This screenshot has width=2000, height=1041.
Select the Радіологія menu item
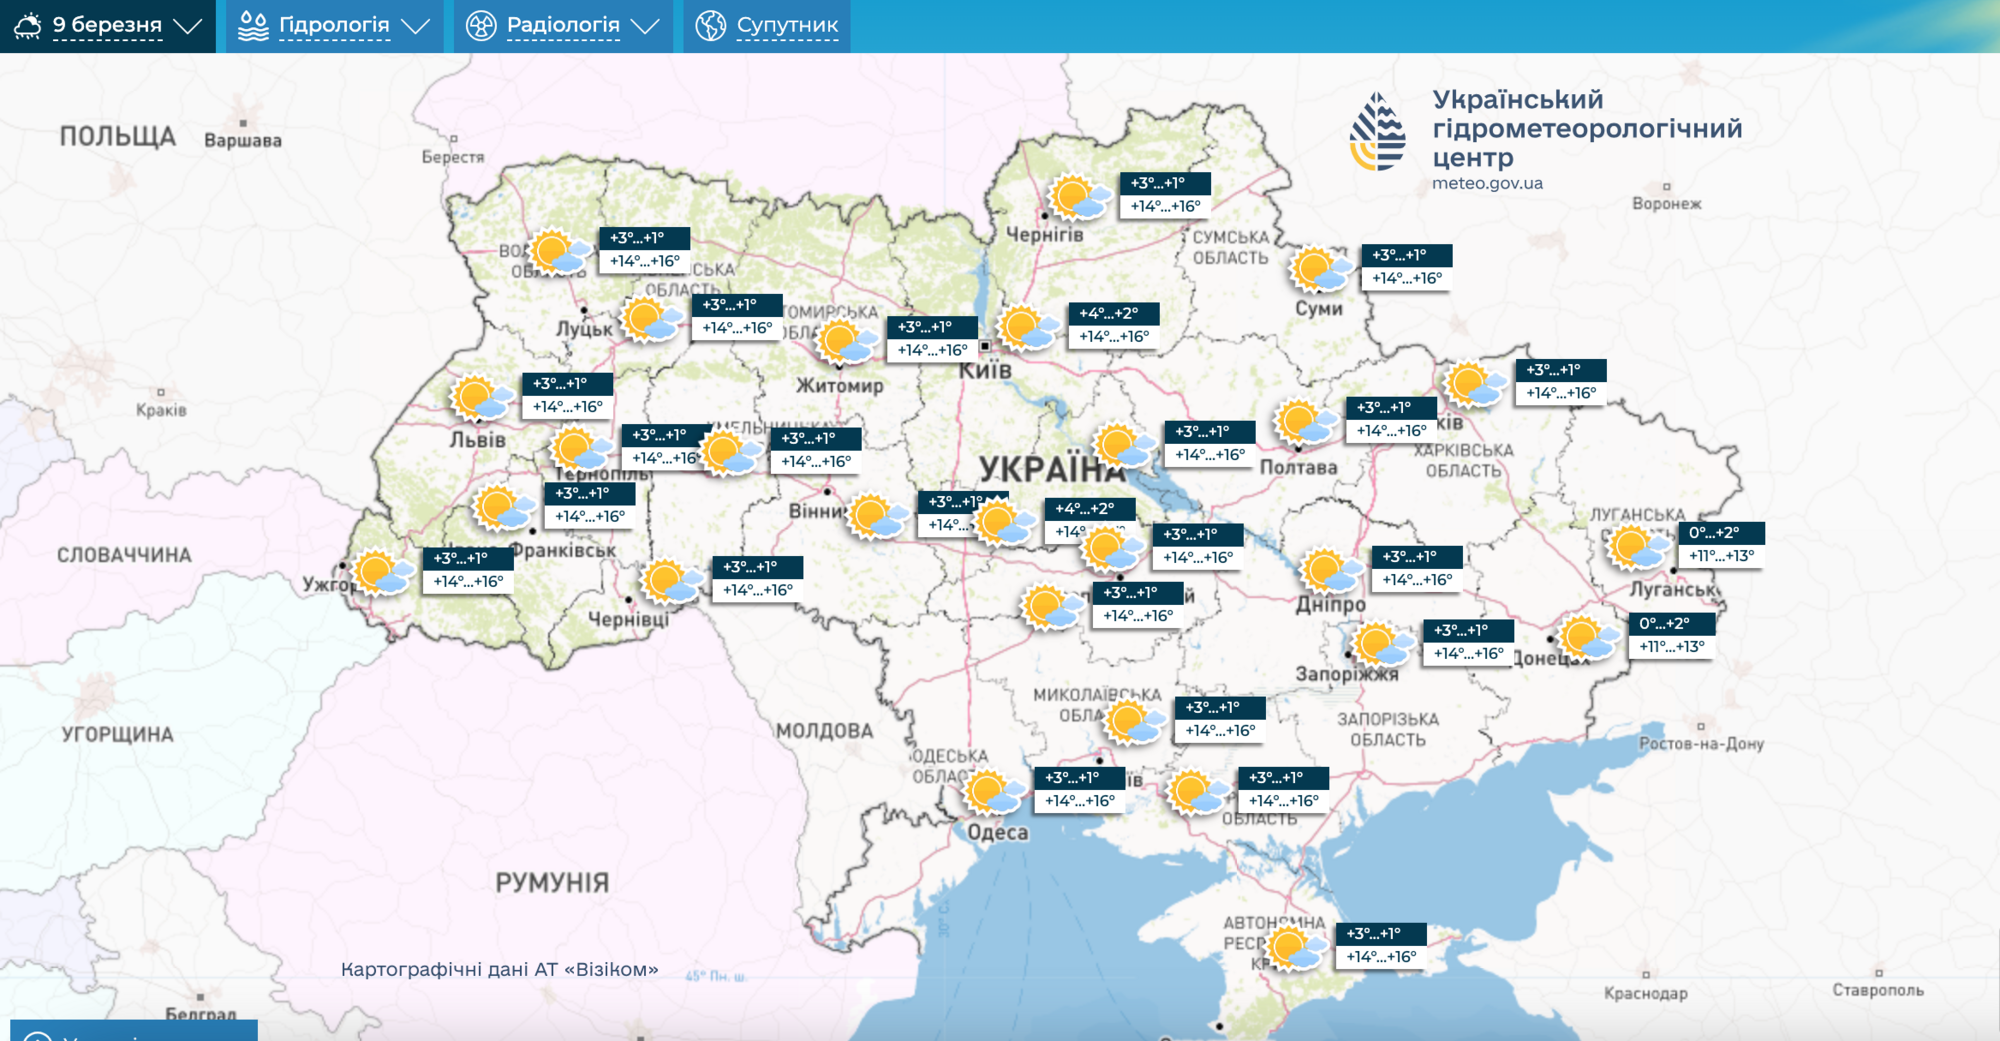[x=563, y=25]
